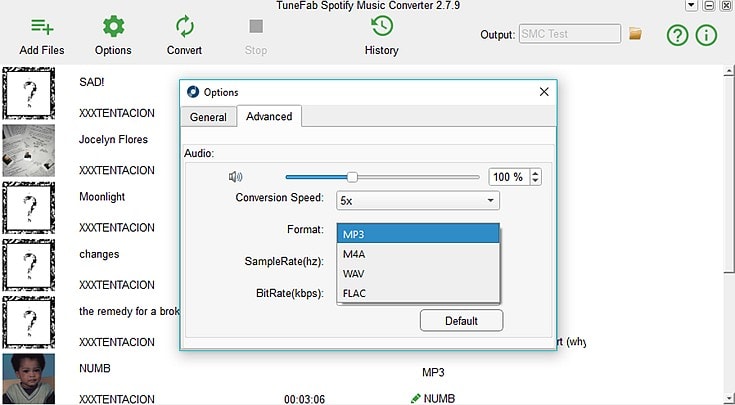Increase volume with the spinner up arrow
The image size is (735, 405).
536,173
